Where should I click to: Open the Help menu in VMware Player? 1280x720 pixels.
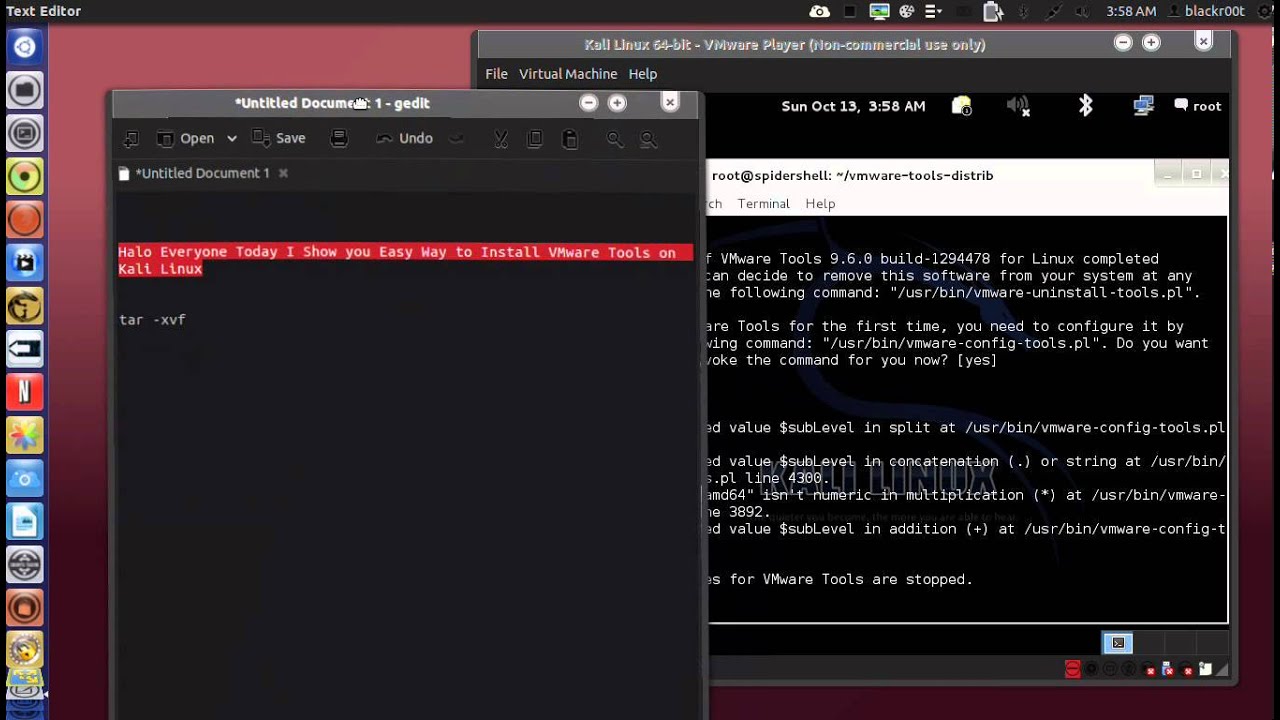pos(642,74)
